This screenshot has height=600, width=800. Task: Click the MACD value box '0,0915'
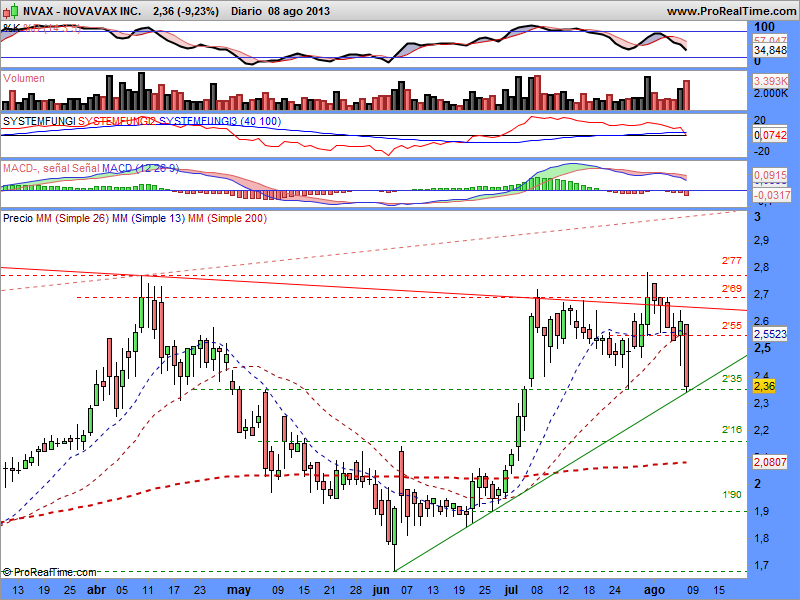(770, 175)
